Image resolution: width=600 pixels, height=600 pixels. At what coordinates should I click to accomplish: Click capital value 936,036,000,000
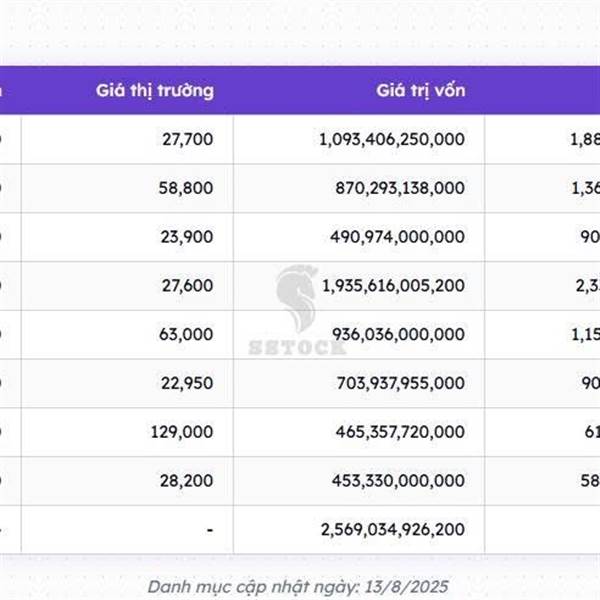point(398,334)
